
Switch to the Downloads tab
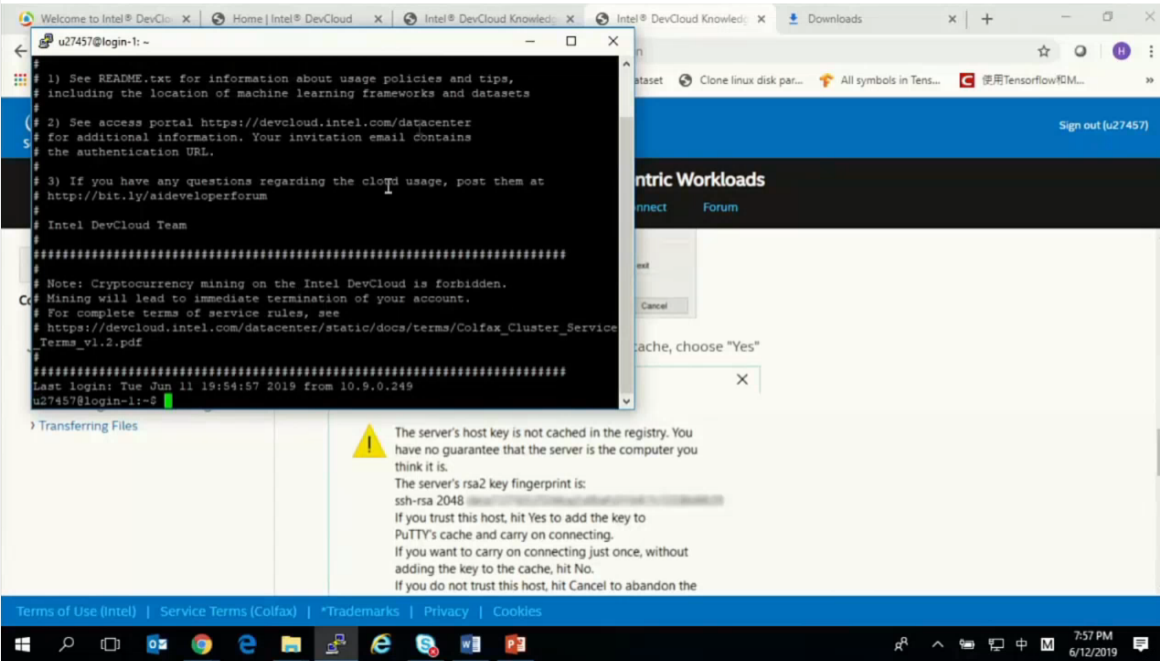[x=834, y=19]
